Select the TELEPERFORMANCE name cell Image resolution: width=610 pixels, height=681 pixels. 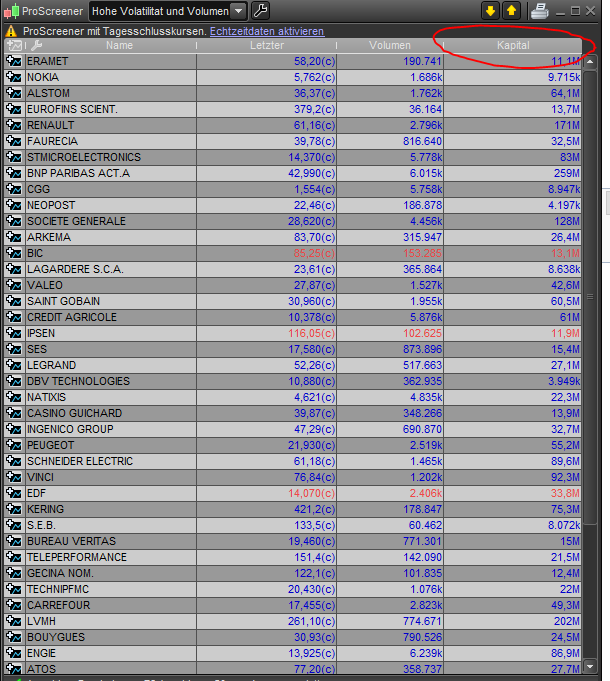[111, 557]
